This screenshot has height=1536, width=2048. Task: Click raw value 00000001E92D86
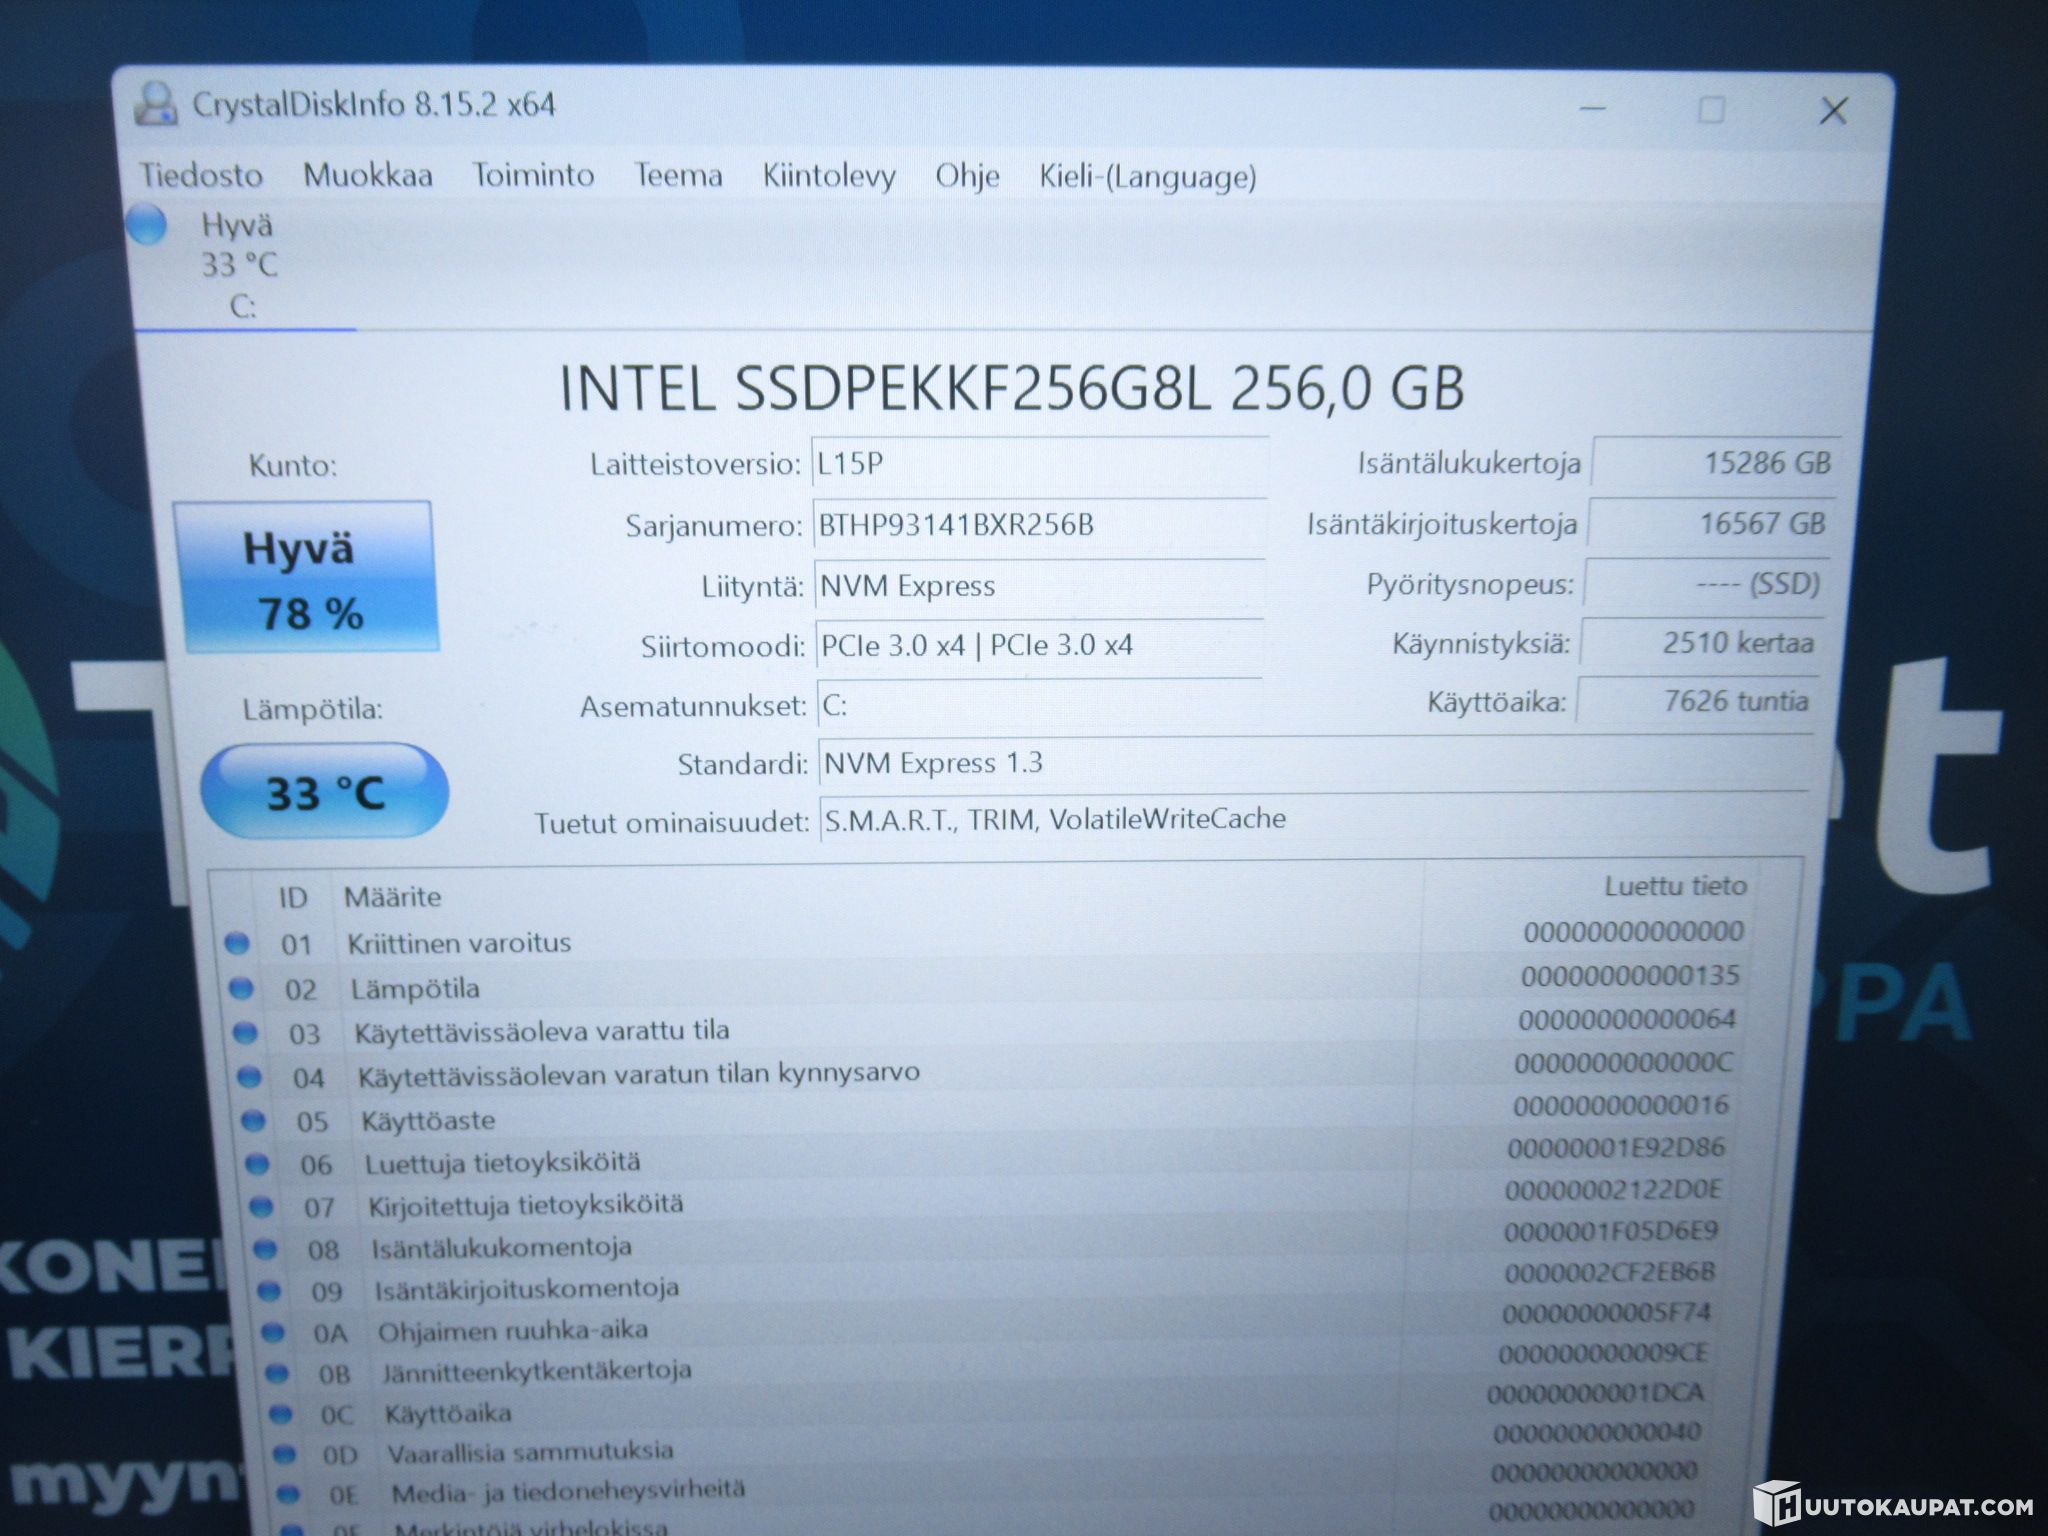1617,1147
